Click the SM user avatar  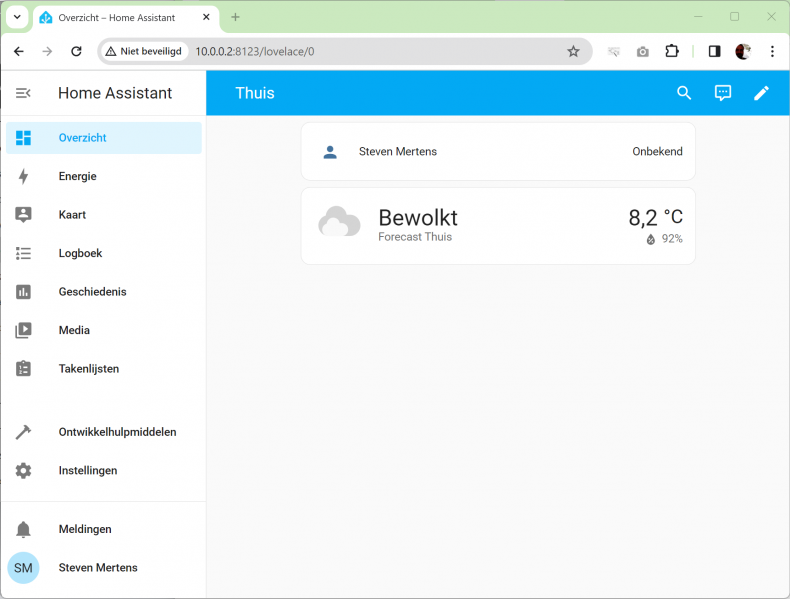[x=23, y=568]
